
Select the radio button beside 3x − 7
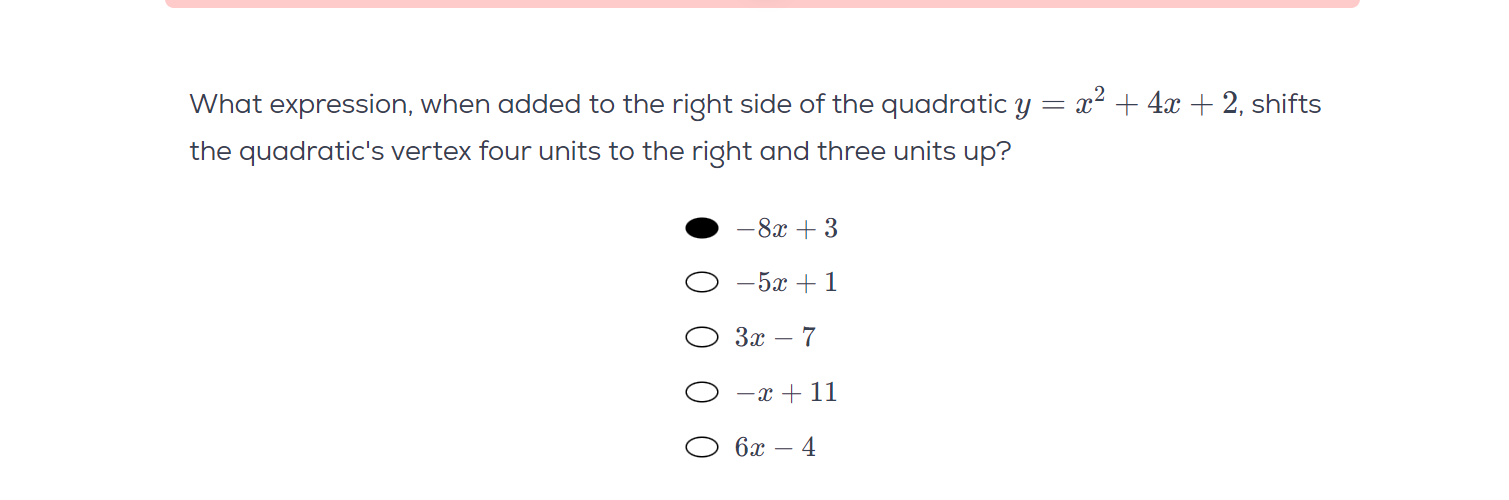point(702,337)
